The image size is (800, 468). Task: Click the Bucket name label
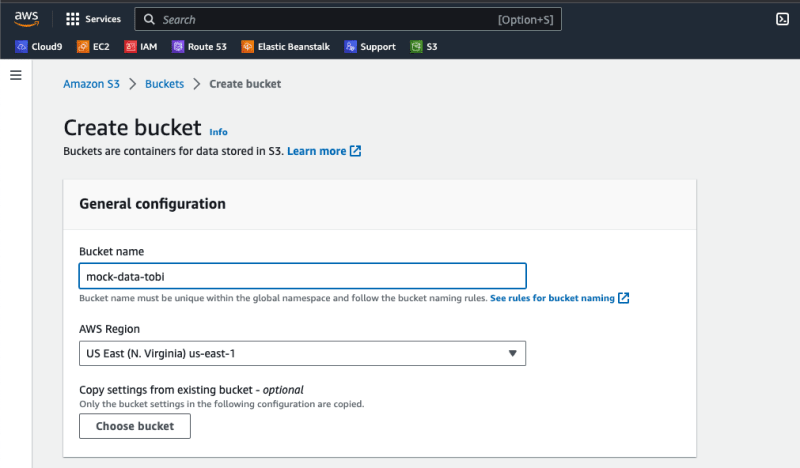tap(111, 251)
